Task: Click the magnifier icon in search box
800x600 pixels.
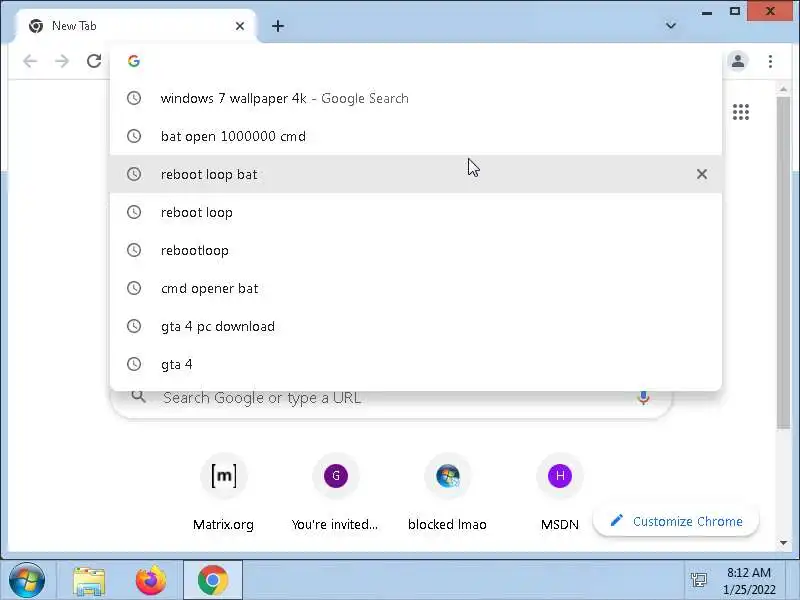Action: tap(138, 396)
